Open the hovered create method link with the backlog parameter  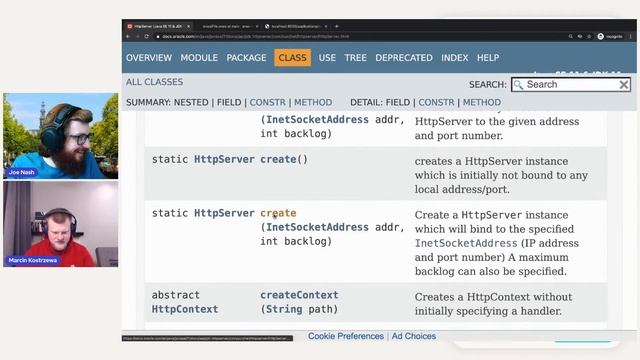[278, 213]
